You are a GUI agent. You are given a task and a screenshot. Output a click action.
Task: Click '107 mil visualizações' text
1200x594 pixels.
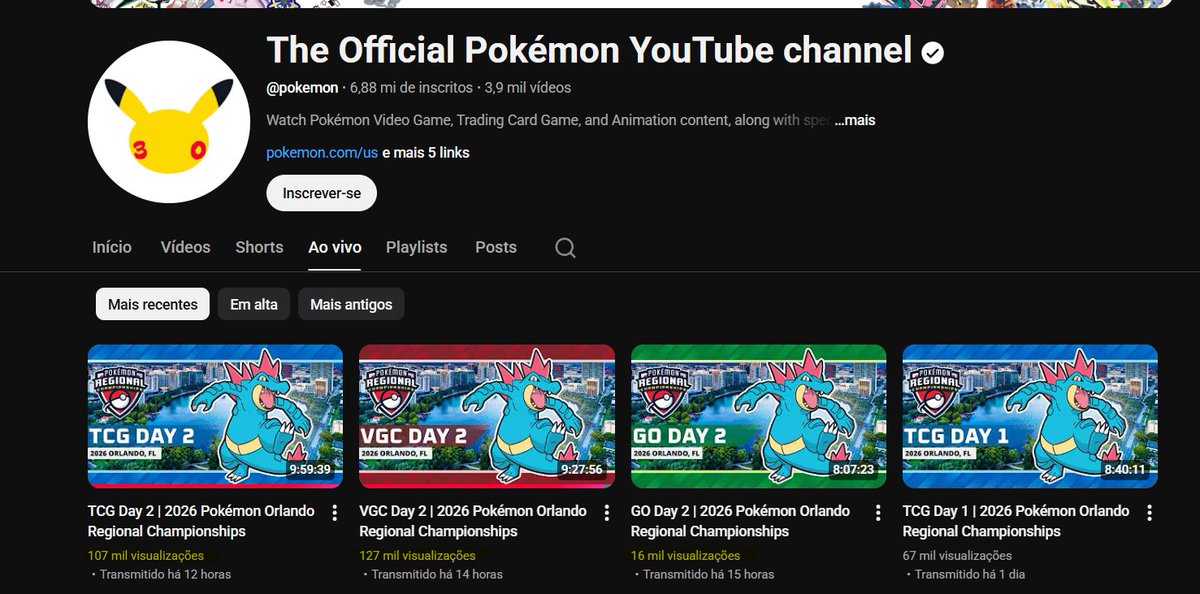[146, 555]
